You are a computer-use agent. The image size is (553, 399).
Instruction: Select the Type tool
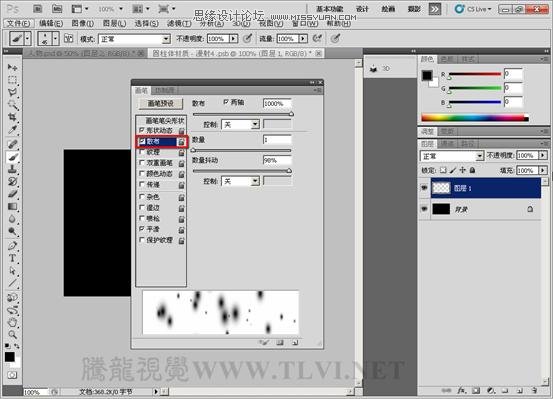tap(12, 258)
